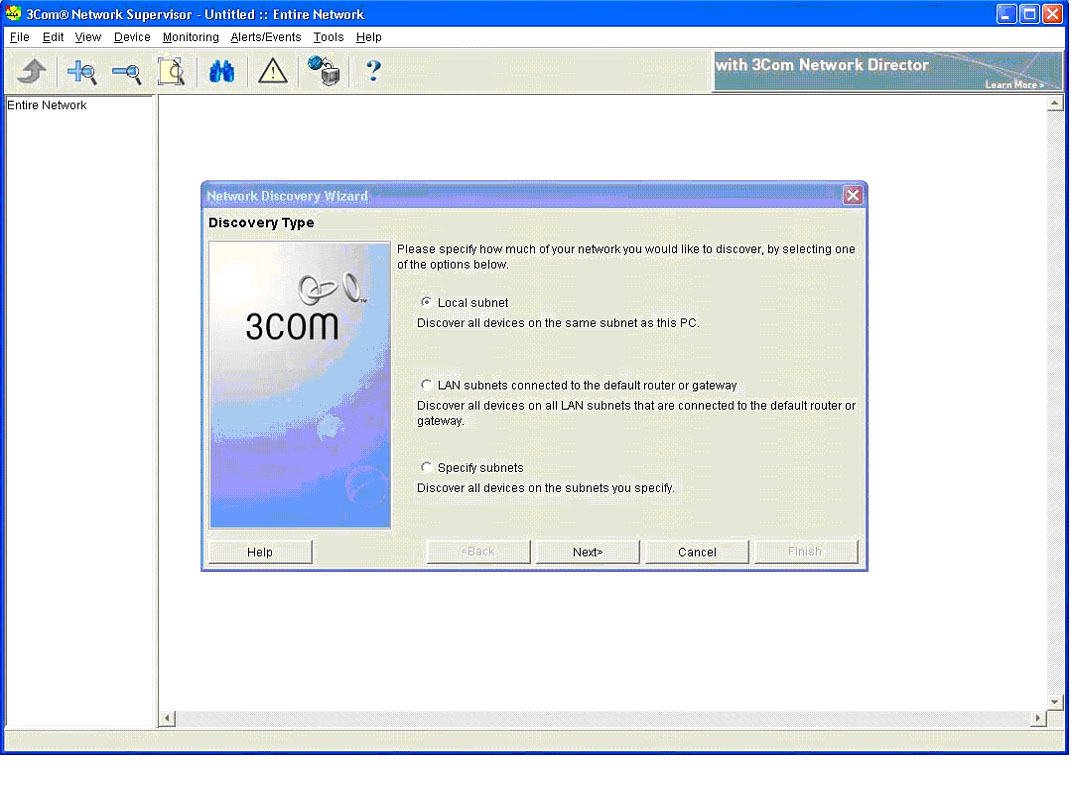Open the Tools menu

point(328,37)
